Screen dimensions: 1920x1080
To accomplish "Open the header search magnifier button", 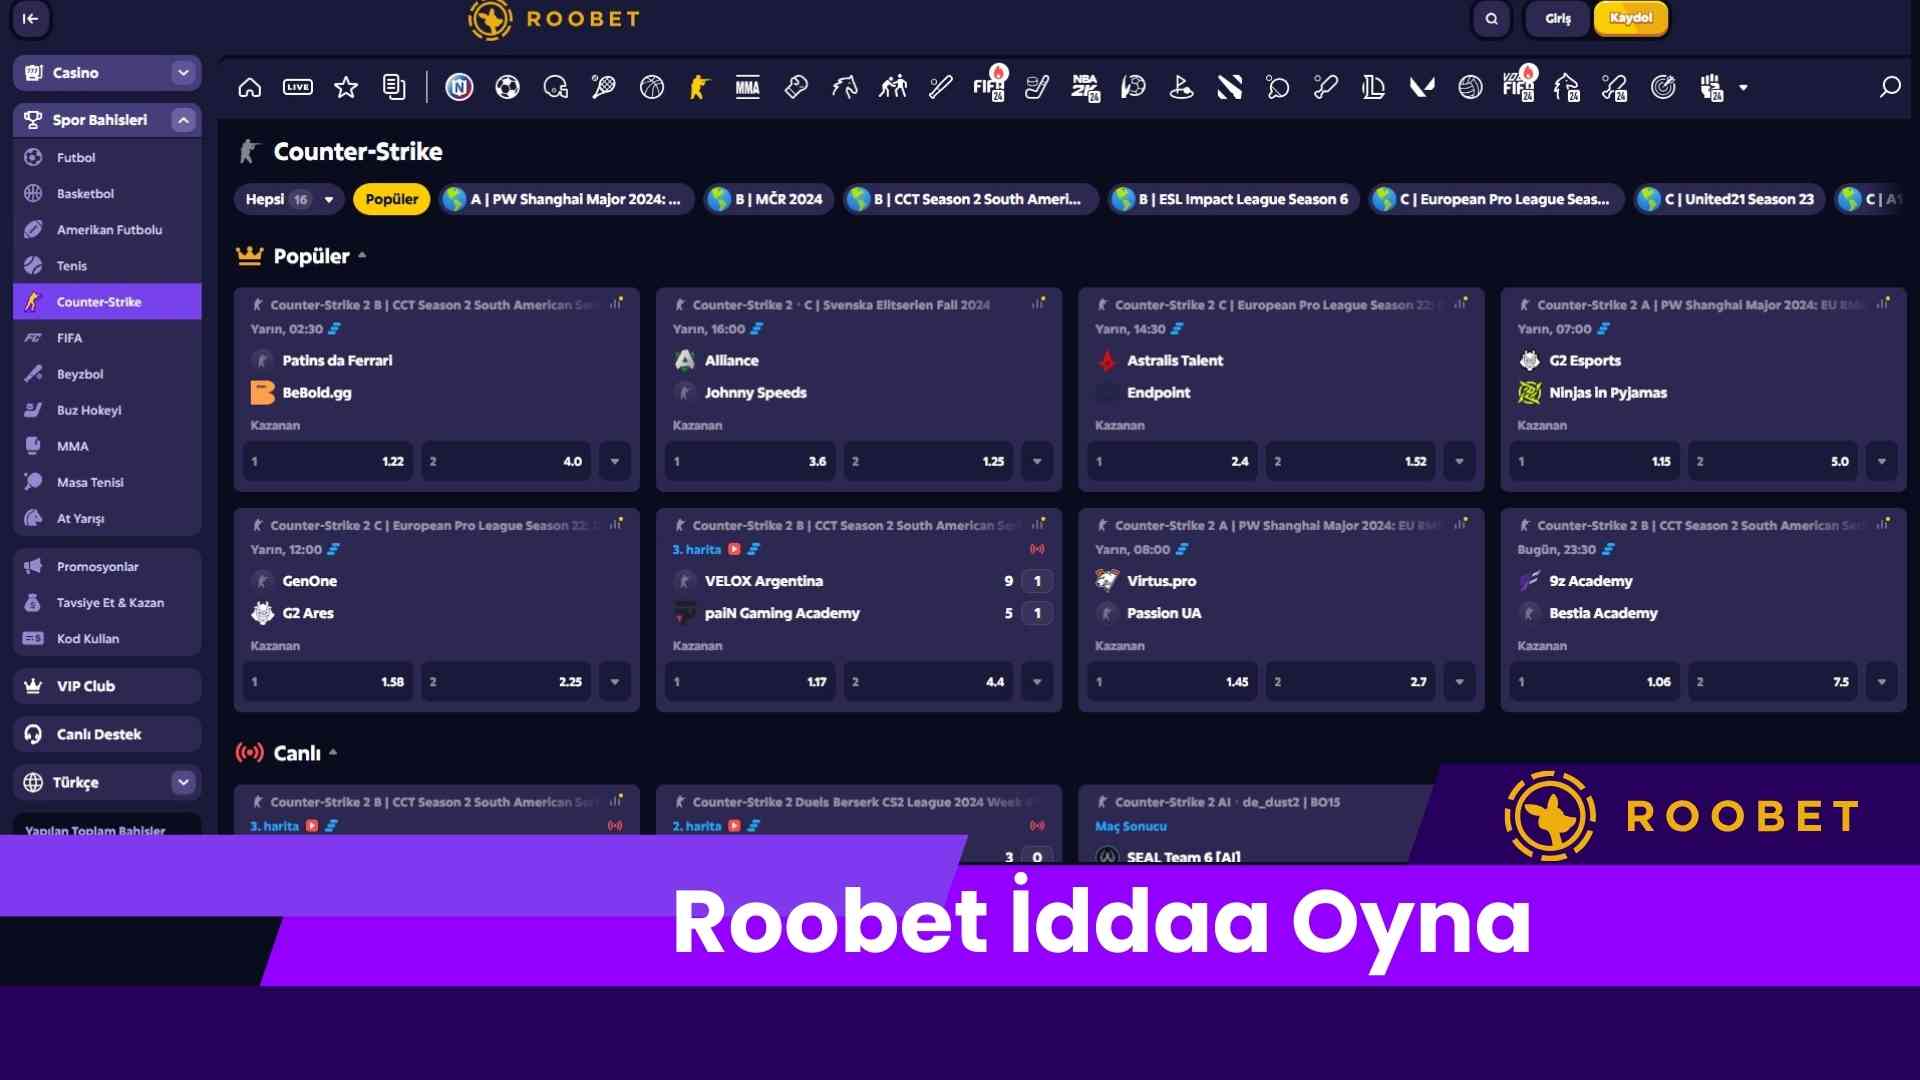I will coord(1491,18).
